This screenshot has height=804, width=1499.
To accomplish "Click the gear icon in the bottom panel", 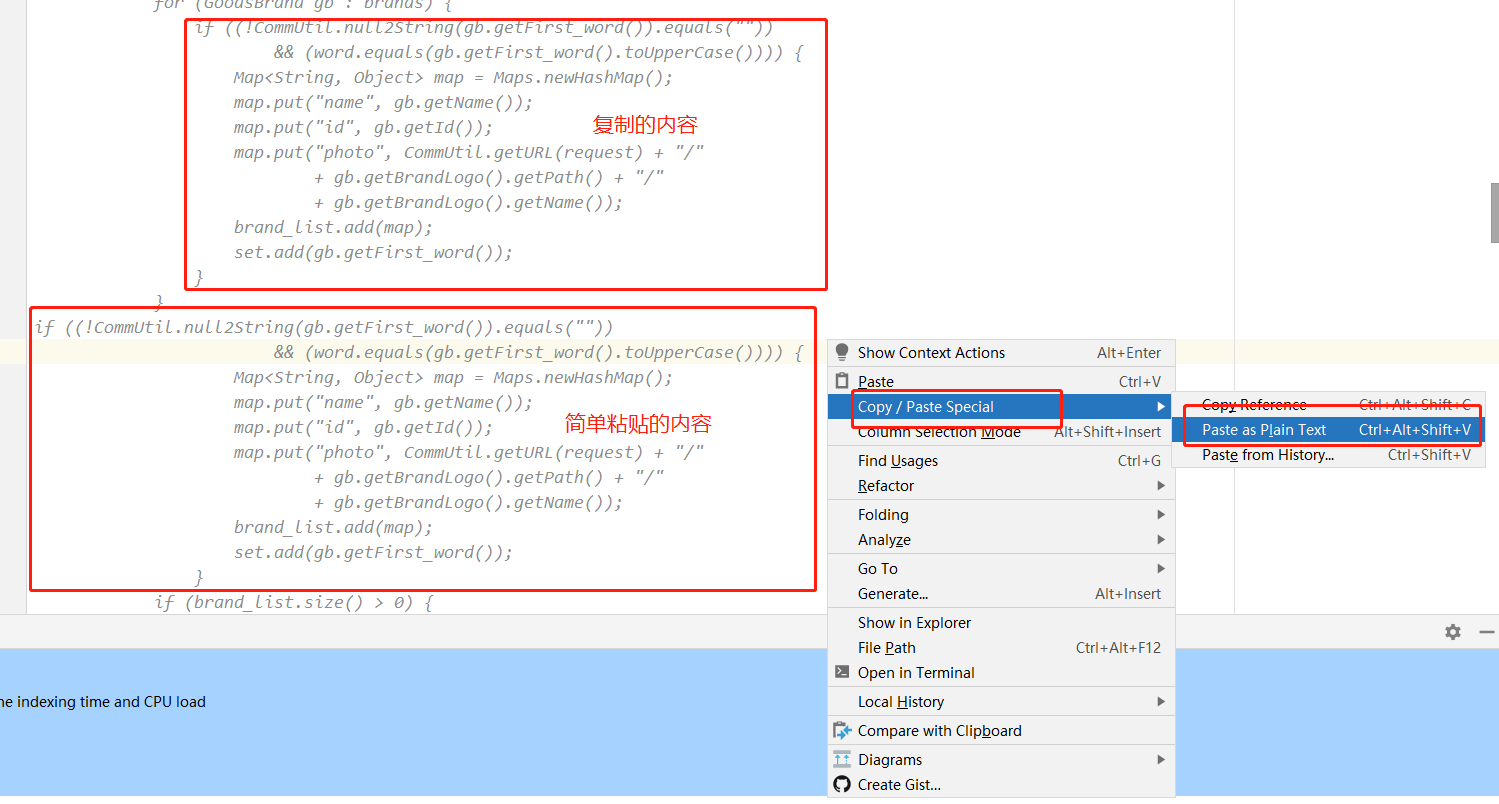I will click(x=1452, y=632).
